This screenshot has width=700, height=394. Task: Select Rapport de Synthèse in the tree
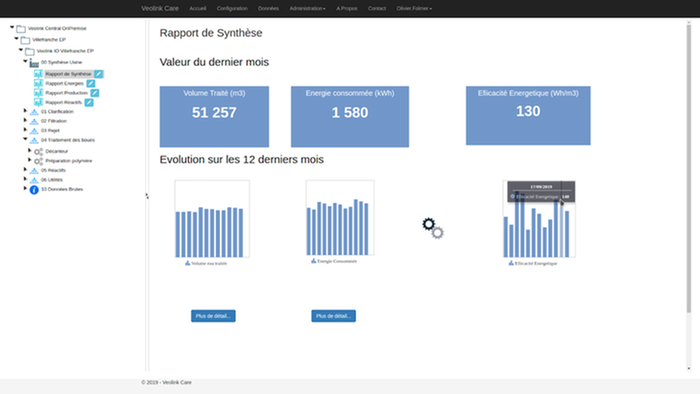[68, 74]
